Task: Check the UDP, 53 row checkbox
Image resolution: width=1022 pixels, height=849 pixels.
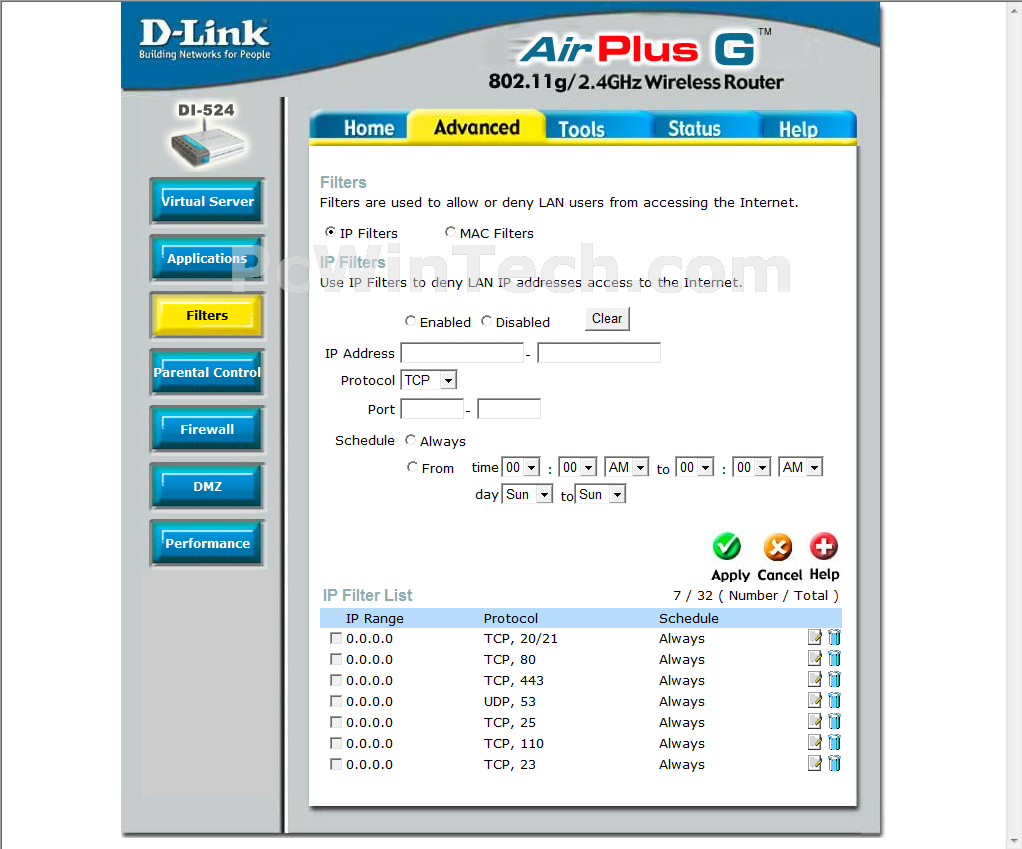Action: (336, 701)
